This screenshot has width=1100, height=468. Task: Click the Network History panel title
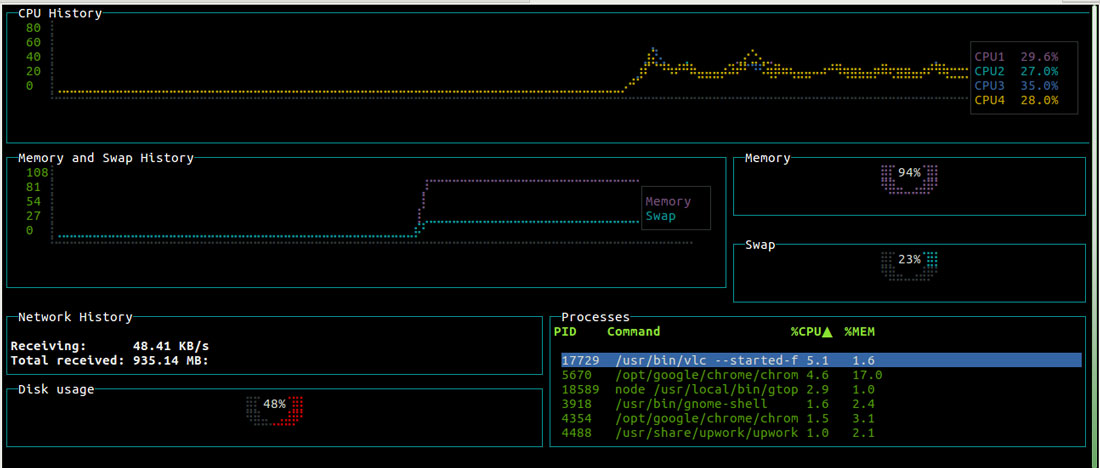tap(75, 317)
